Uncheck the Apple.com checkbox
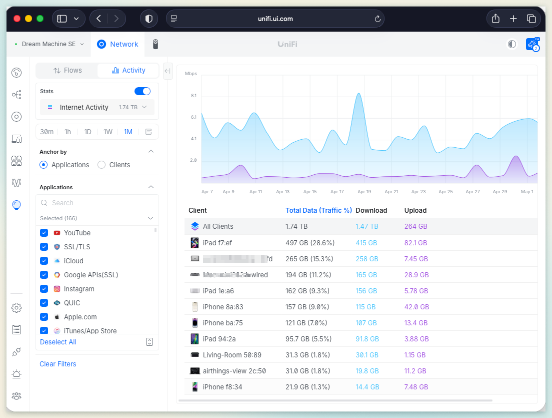Screen dimensions: 552x418 tap(44, 317)
